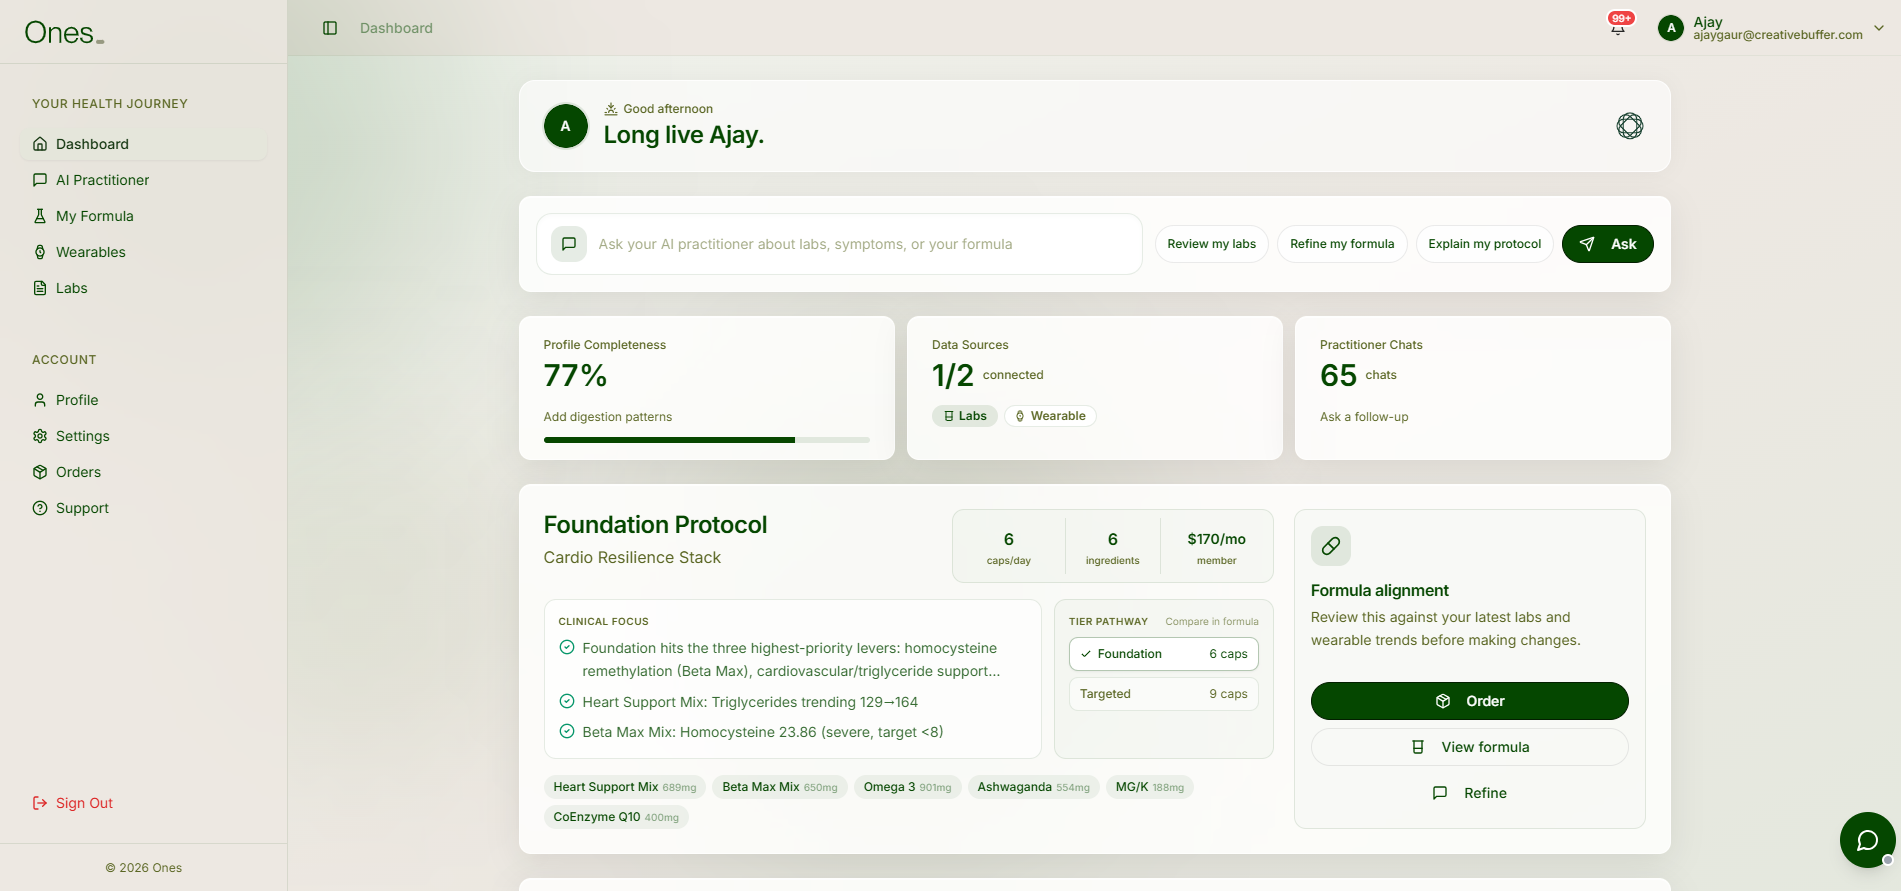Expand the account menu chevron

coord(1879,28)
